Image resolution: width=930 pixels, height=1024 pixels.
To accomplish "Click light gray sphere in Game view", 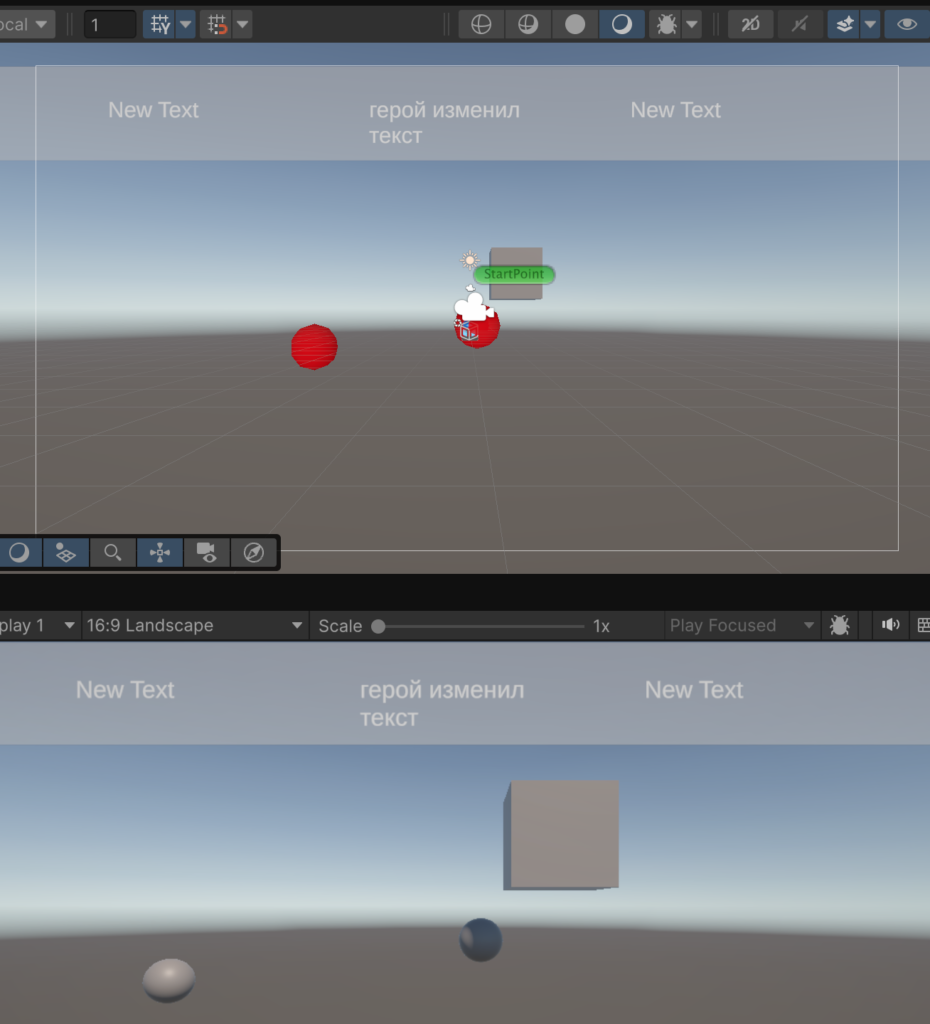I will click(x=169, y=980).
